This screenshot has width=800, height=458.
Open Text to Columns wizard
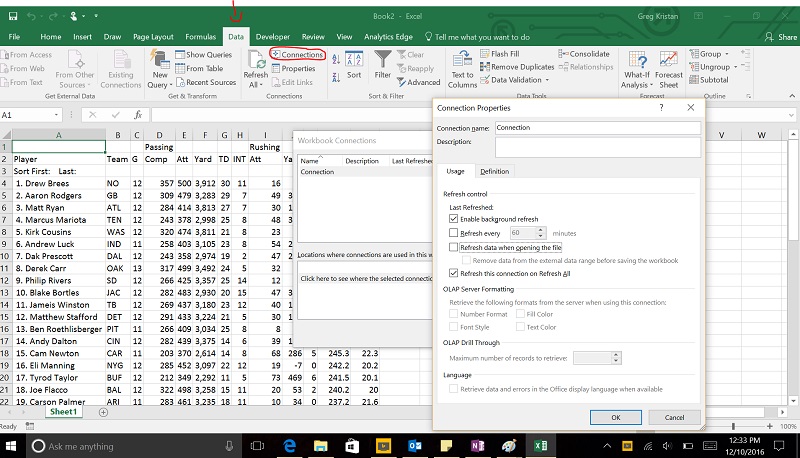point(462,69)
